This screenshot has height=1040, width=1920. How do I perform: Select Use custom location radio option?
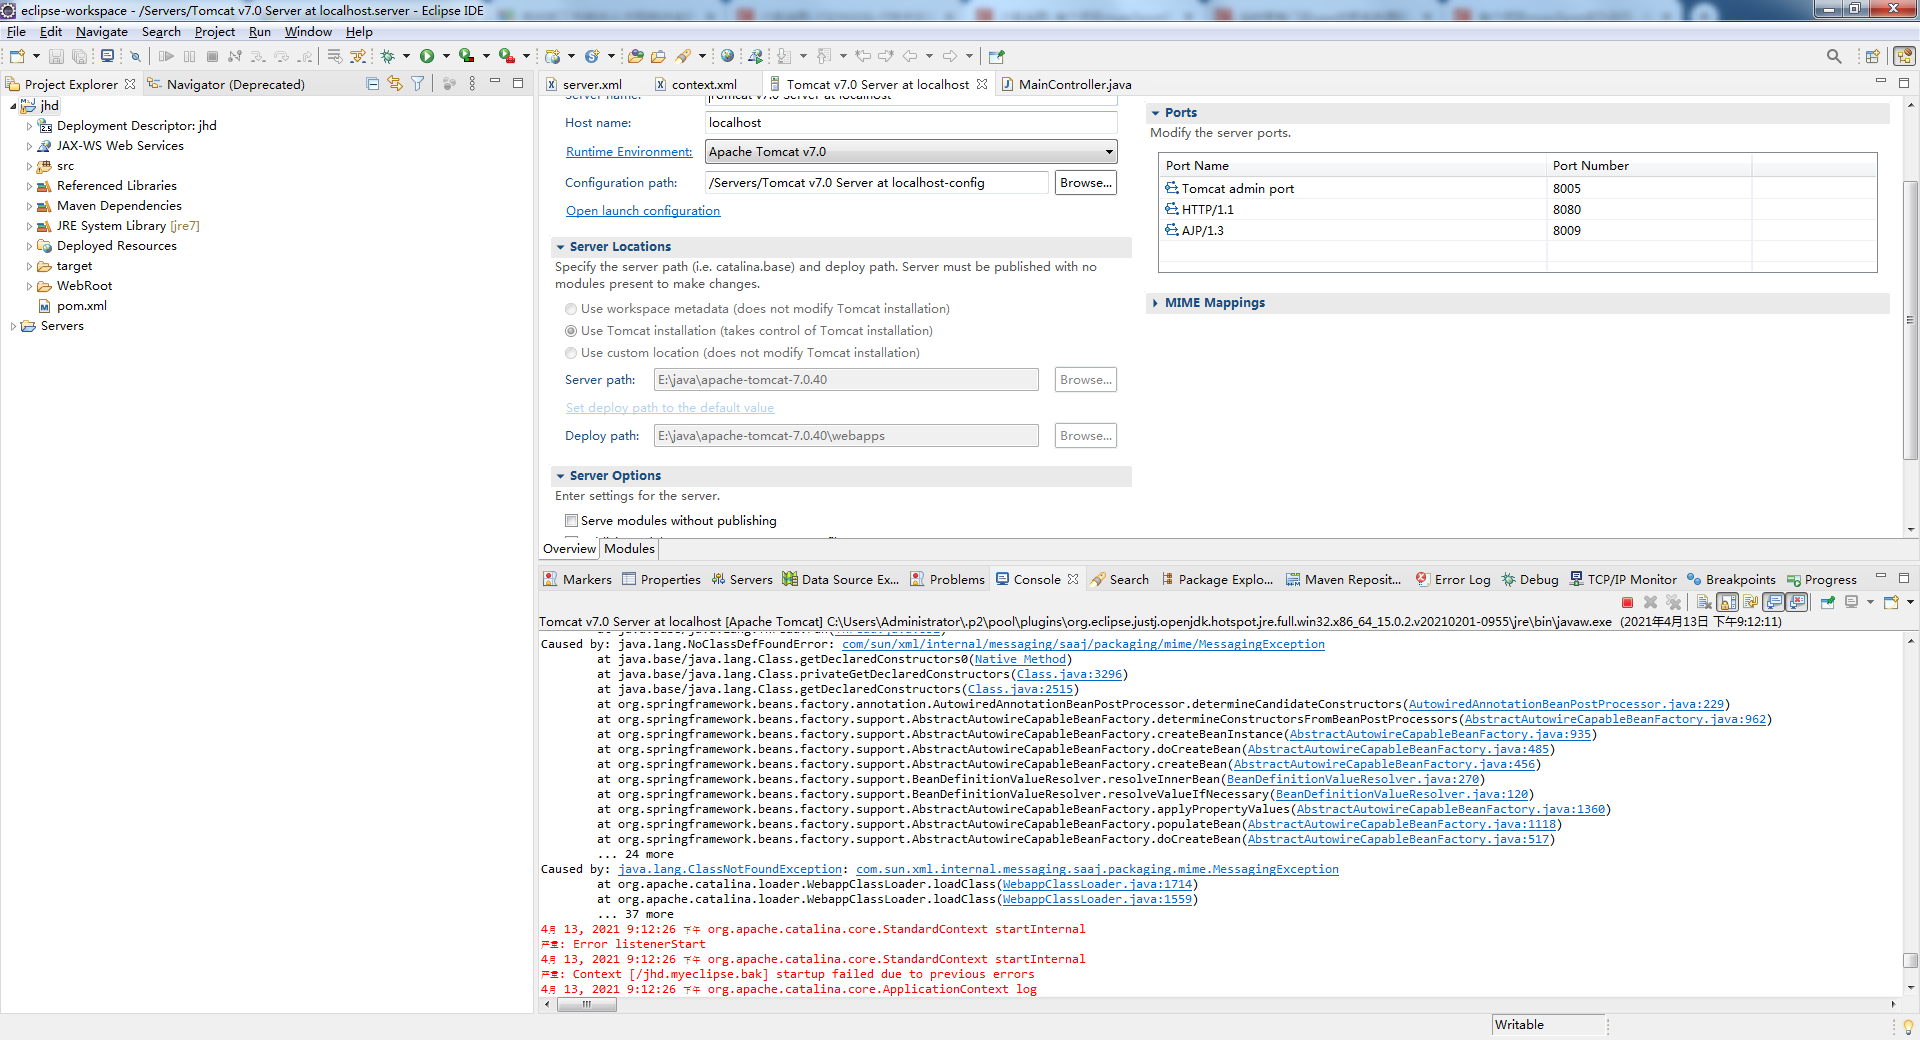click(571, 353)
